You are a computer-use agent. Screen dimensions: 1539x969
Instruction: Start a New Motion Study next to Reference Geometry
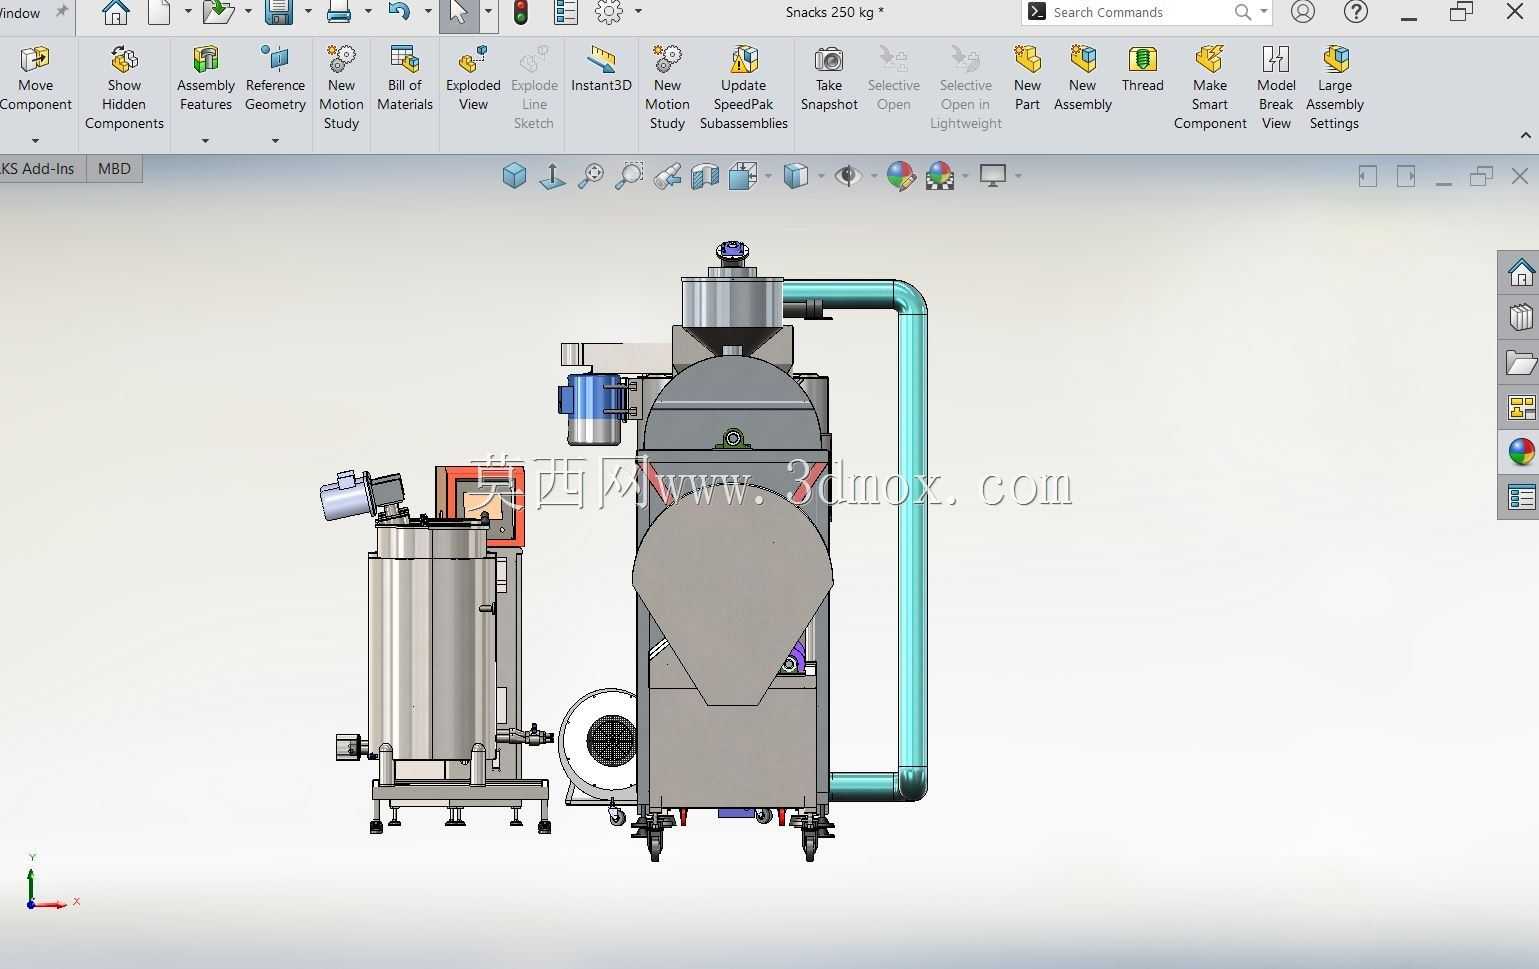tap(341, 88)
